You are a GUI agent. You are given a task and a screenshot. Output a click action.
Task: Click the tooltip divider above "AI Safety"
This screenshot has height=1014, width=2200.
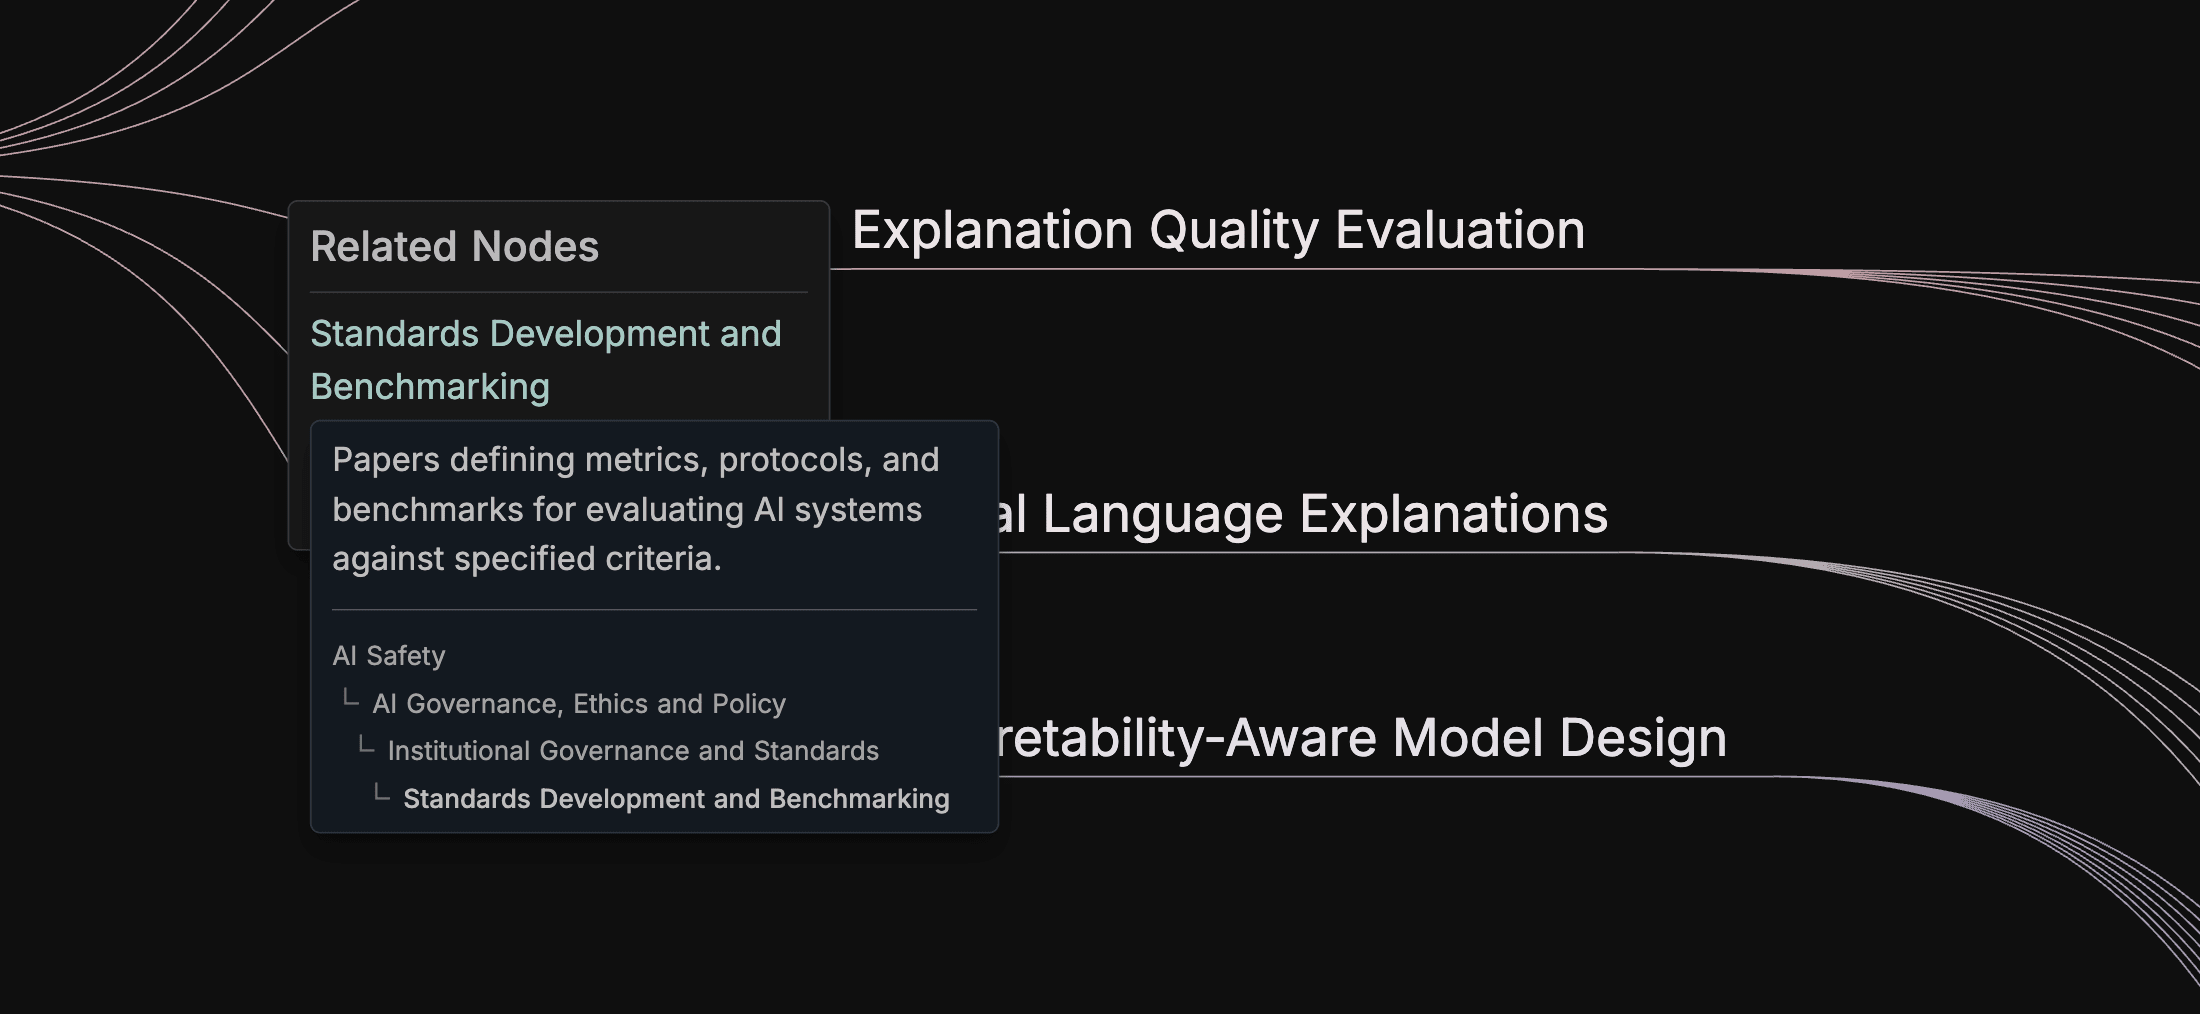(654, 609)
